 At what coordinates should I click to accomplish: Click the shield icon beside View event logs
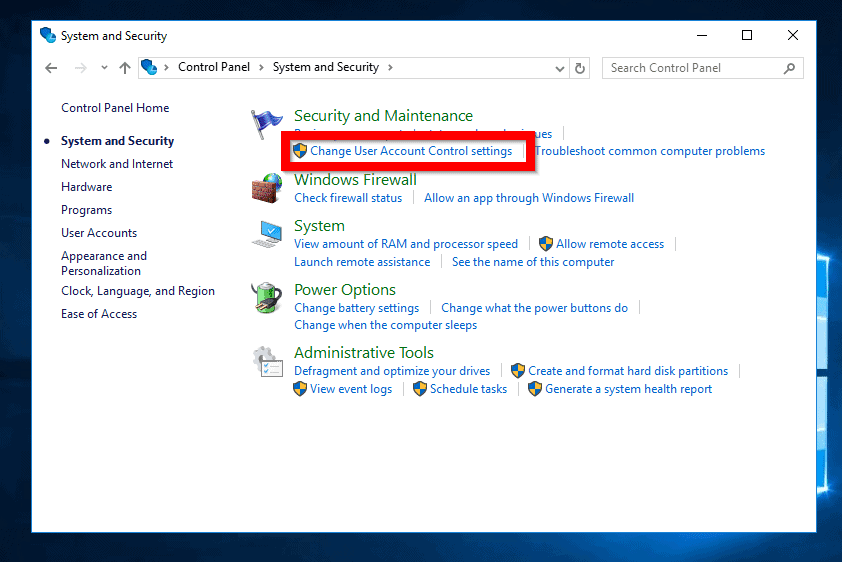300,389
